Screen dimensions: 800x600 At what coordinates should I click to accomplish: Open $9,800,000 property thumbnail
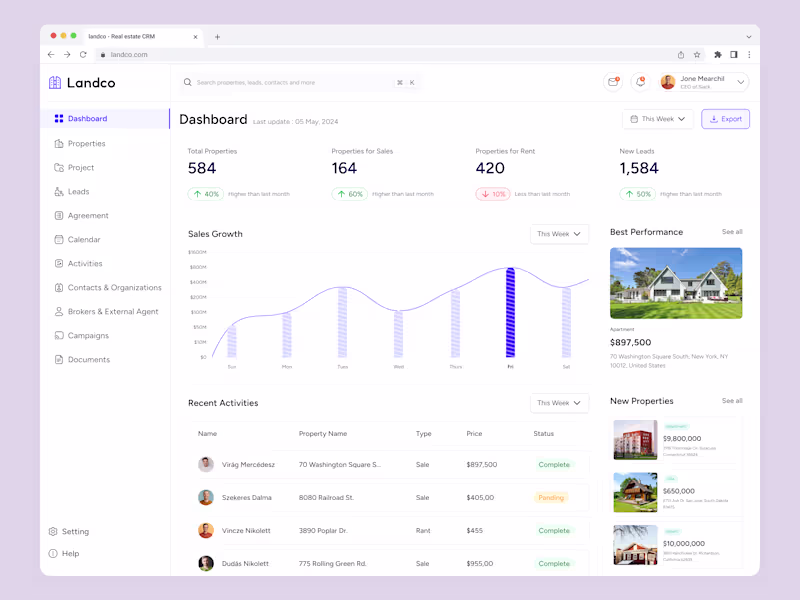635,440
